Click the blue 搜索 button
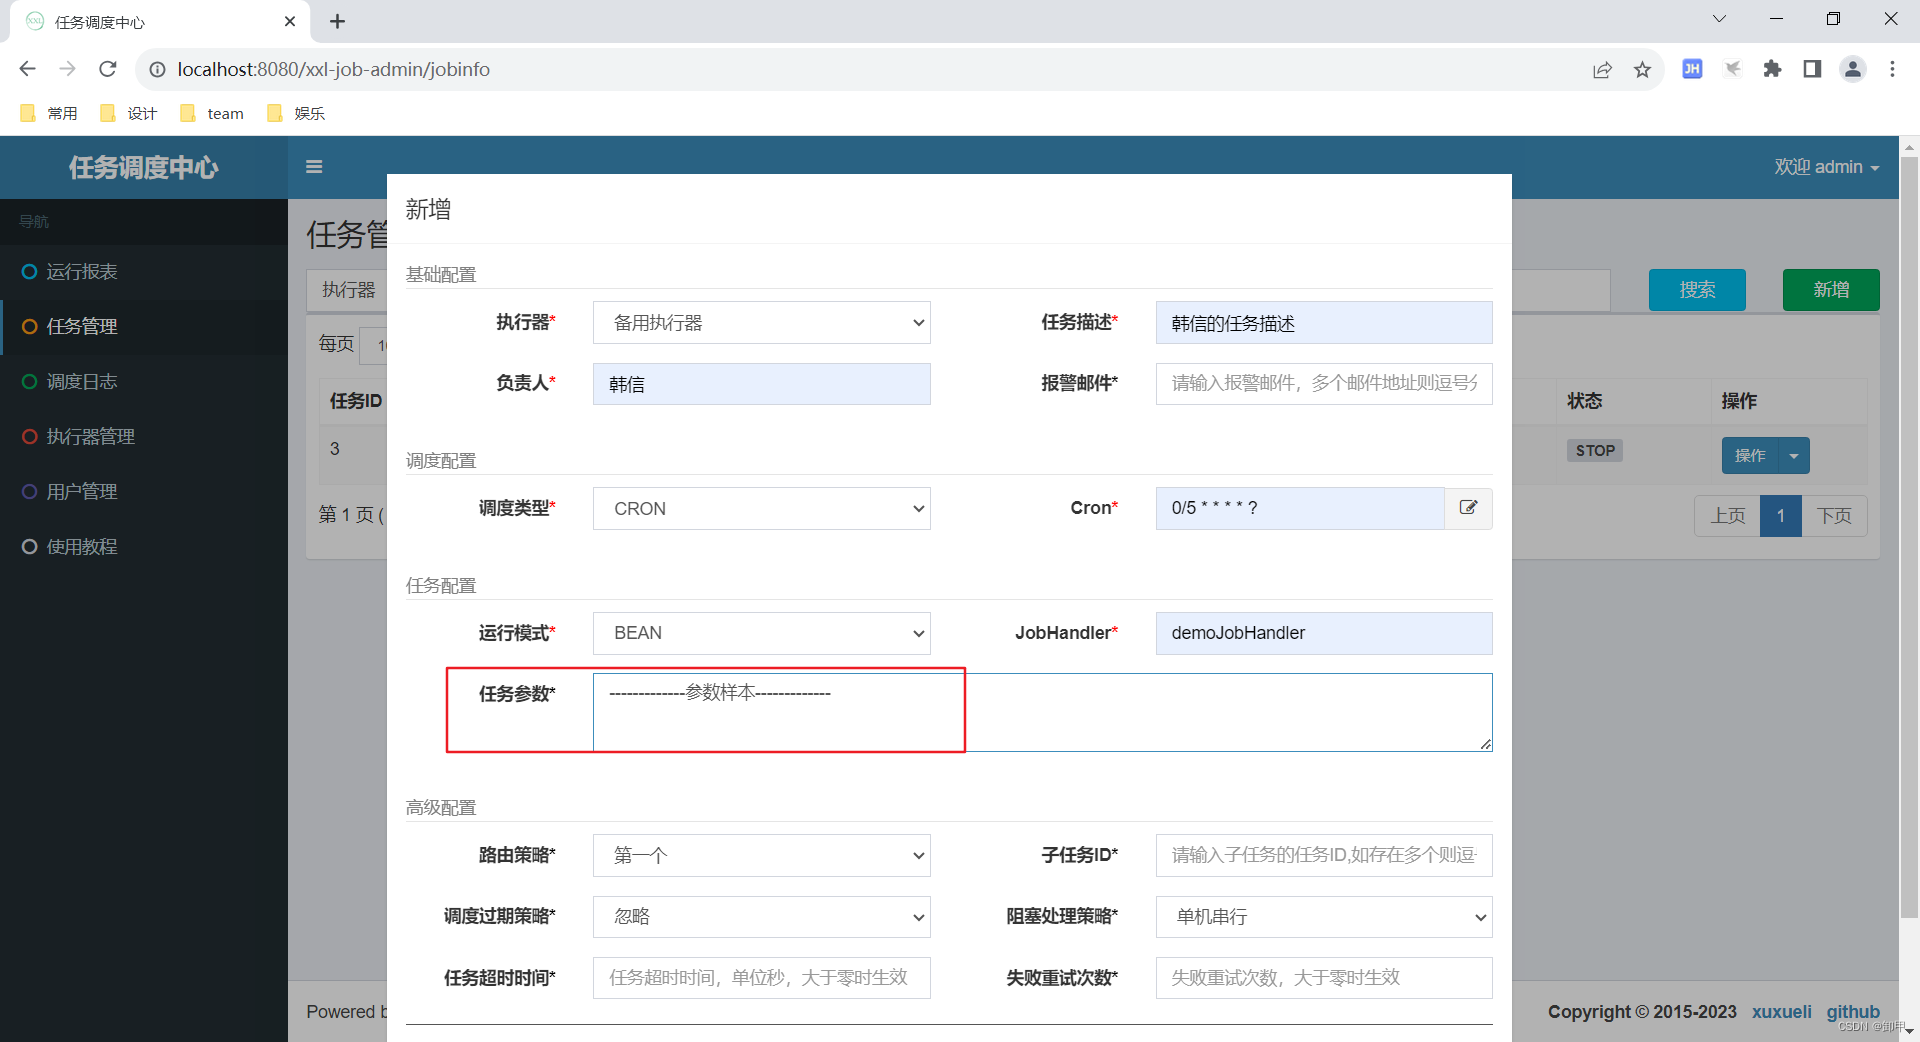This screenshot has height=1042, width=1920. [x=1697, y=290]
